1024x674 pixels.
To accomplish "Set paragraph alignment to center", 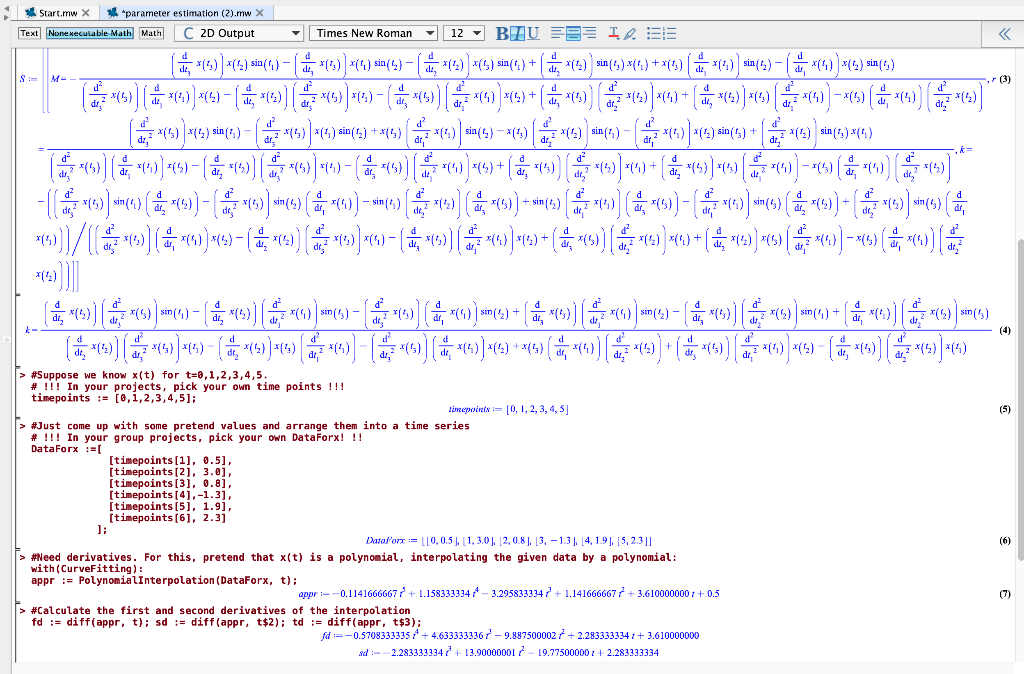I will [573, 35].
